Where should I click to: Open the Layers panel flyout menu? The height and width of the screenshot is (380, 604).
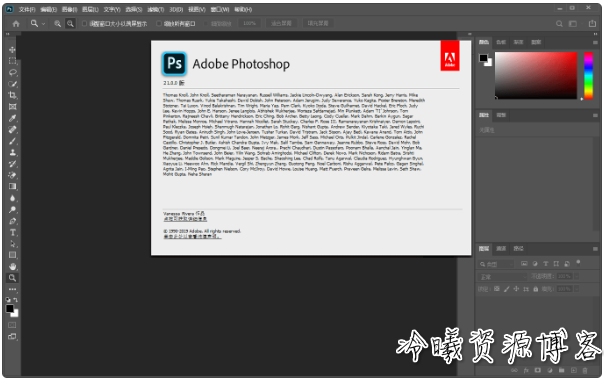pyautogui.click(x=595, y=249)
